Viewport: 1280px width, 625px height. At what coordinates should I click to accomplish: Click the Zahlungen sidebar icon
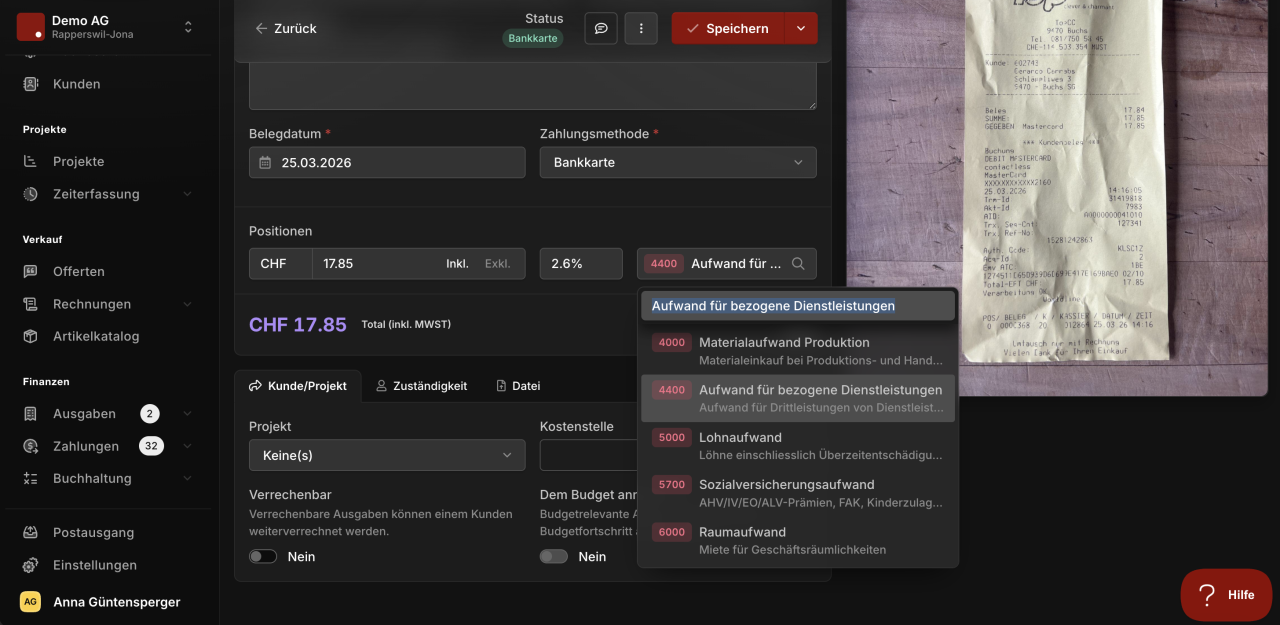[x=31, y=446]
